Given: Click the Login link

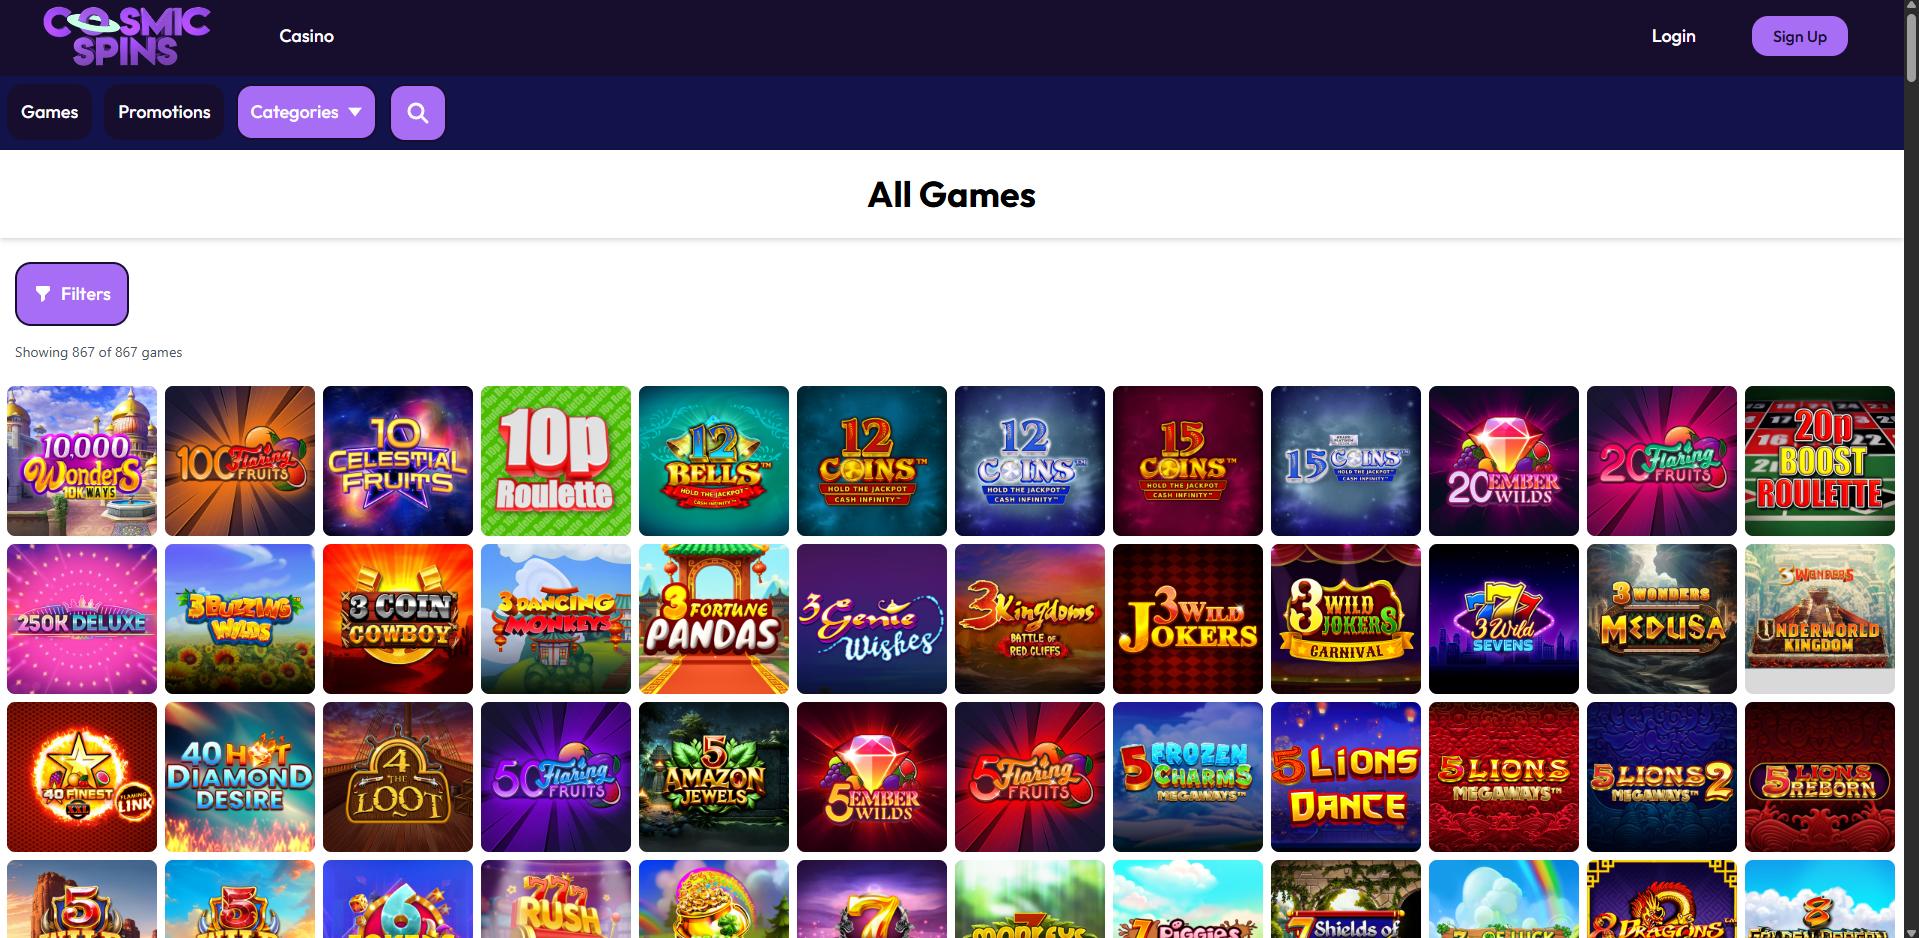Looking at the screenshot, I should click(1674, 36).
